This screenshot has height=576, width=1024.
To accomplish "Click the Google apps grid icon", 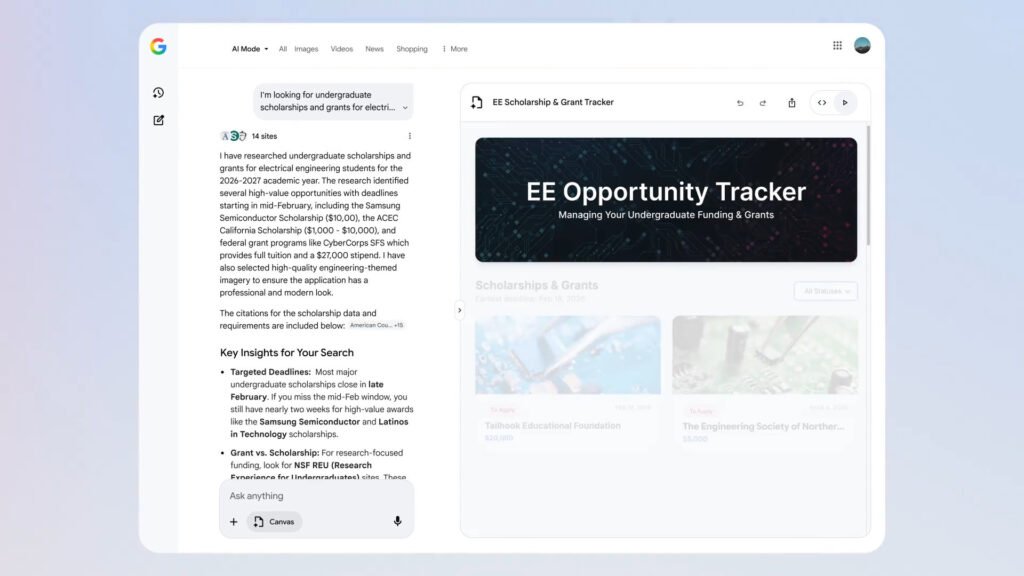I will click(837, 44).
